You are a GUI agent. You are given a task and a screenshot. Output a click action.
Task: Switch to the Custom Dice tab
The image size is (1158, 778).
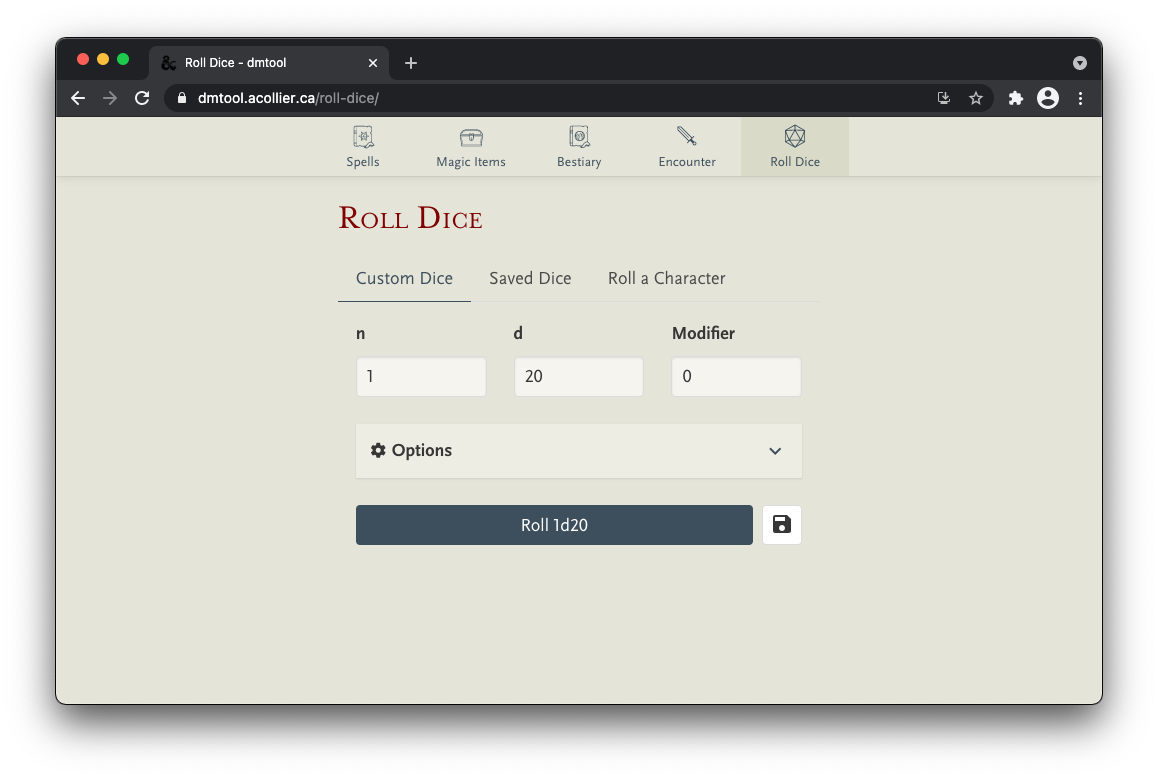404,279
